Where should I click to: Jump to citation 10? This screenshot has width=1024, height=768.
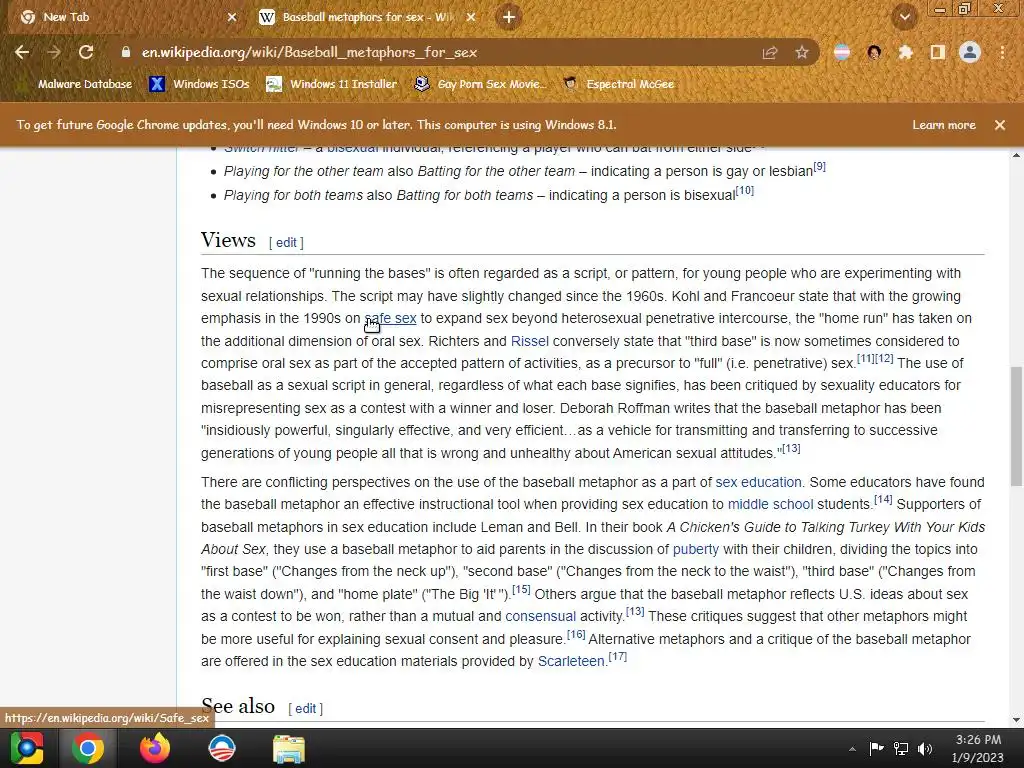(745, 191)
